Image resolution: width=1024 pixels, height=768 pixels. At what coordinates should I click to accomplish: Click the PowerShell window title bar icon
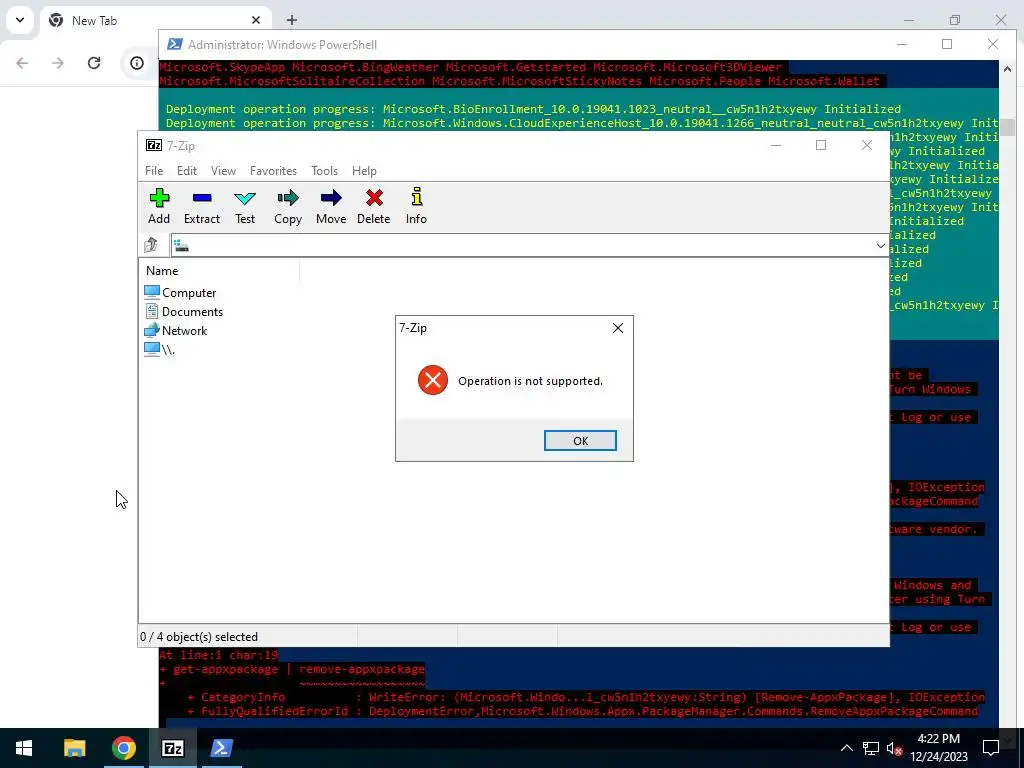click(x=175, y=44)
